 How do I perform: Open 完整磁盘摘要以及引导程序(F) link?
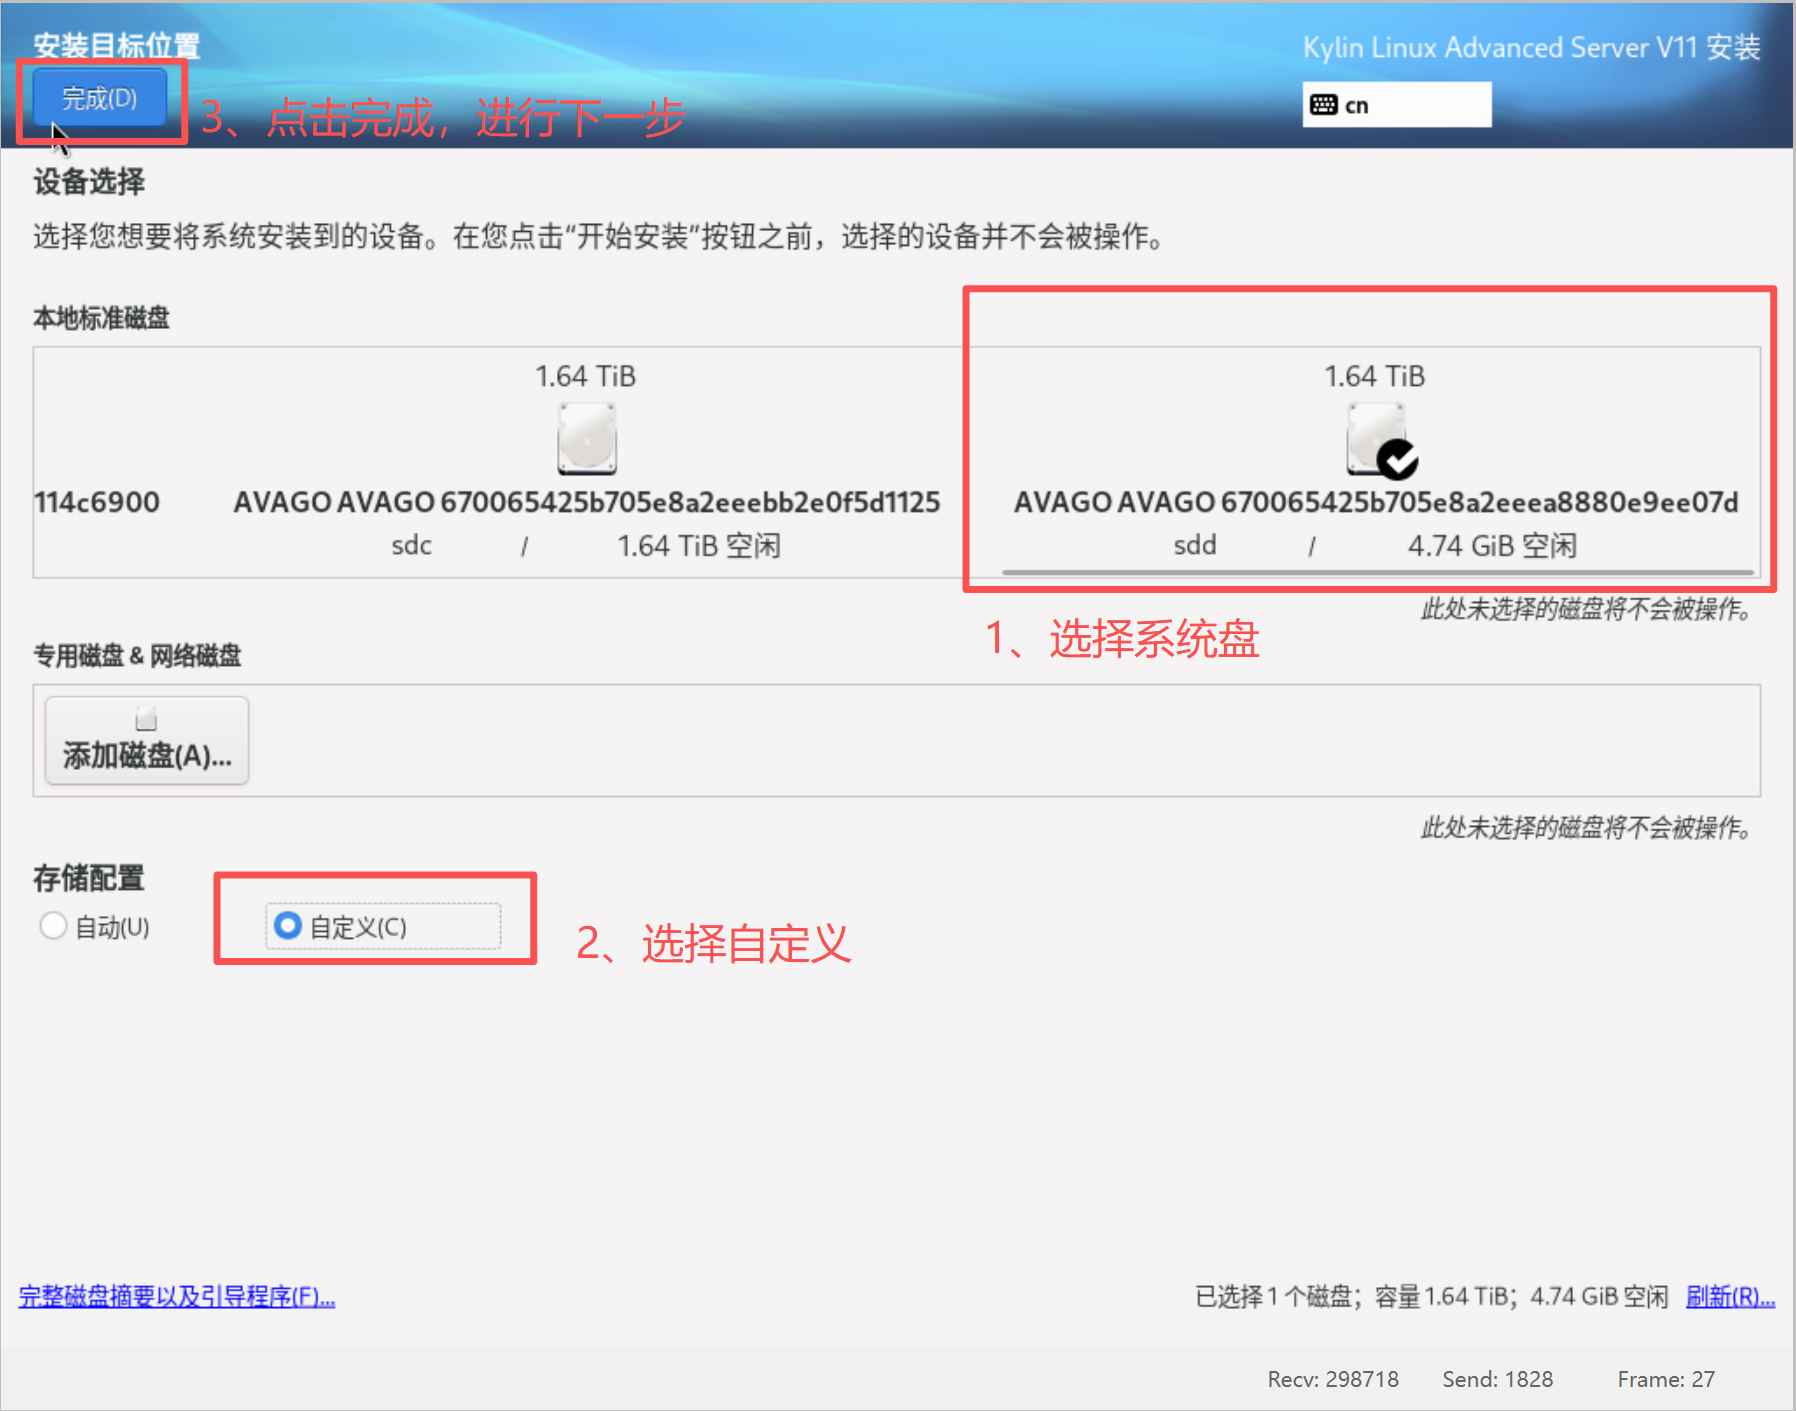click(x=177, y=1297)
